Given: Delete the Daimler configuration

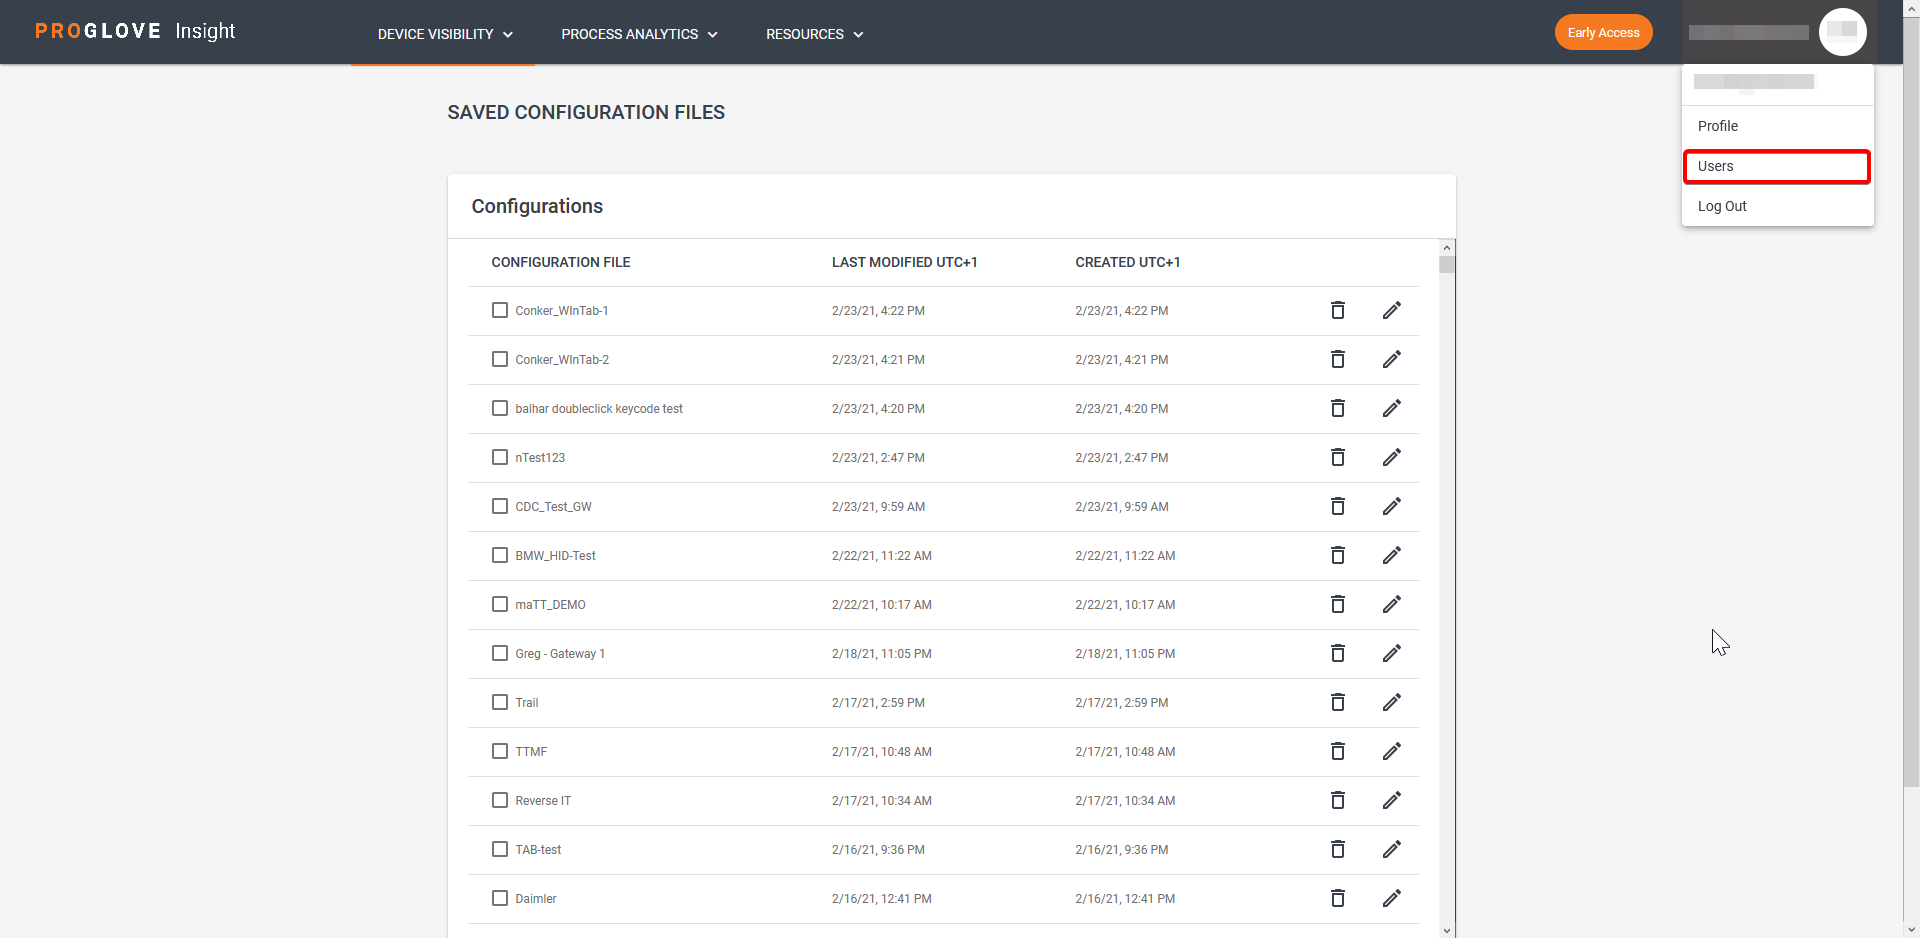Looking at the screenshot, I should 1337,898.
